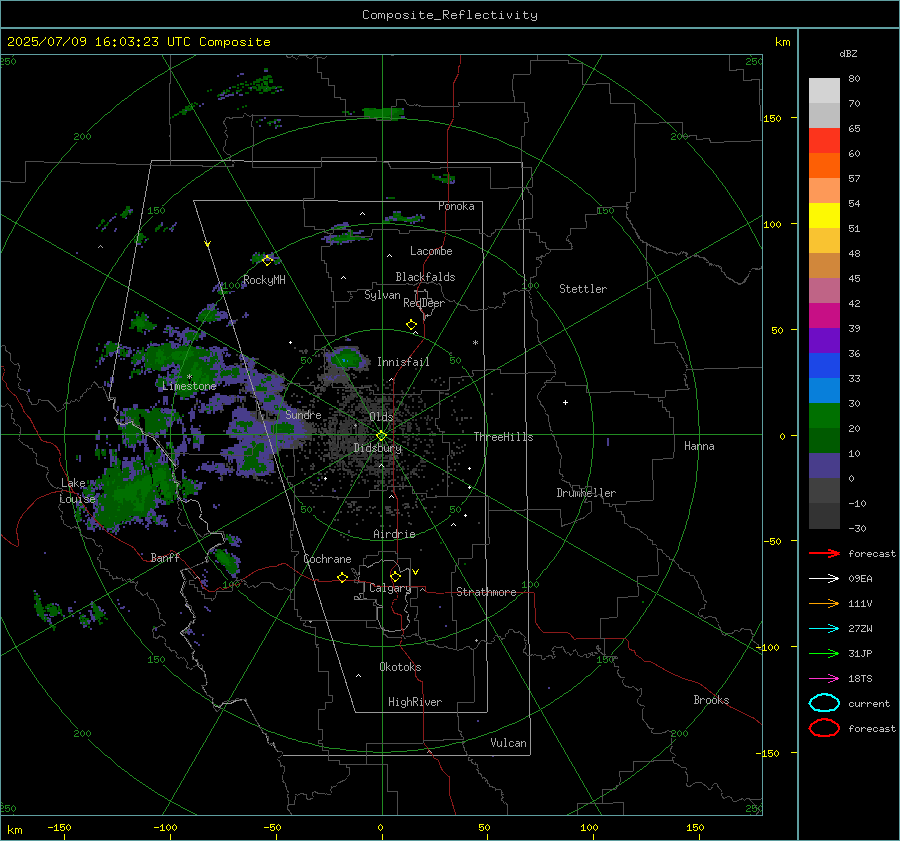The height and width of the screenshot is (841, 900).
Task: Click the Vulcan label
Action: [508, 743]
